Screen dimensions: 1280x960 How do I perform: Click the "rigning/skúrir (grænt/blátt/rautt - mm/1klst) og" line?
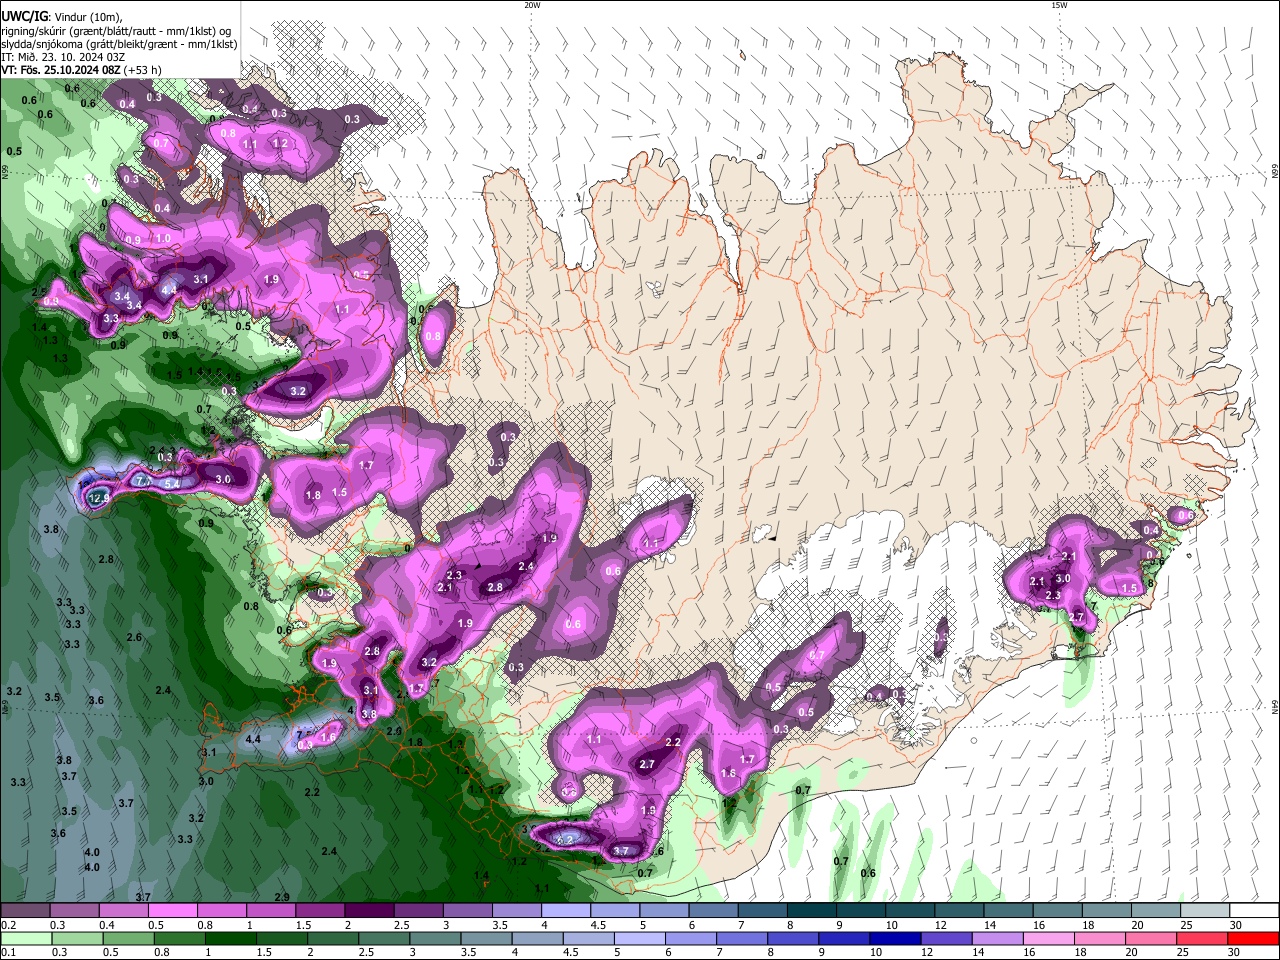tap(116, 31)
